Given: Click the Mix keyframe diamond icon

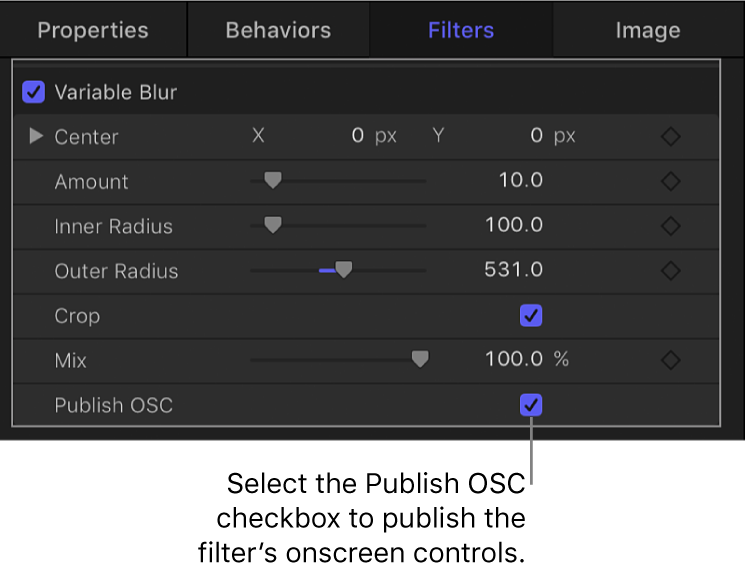Looking at the screenshot, I should [671, 360].
